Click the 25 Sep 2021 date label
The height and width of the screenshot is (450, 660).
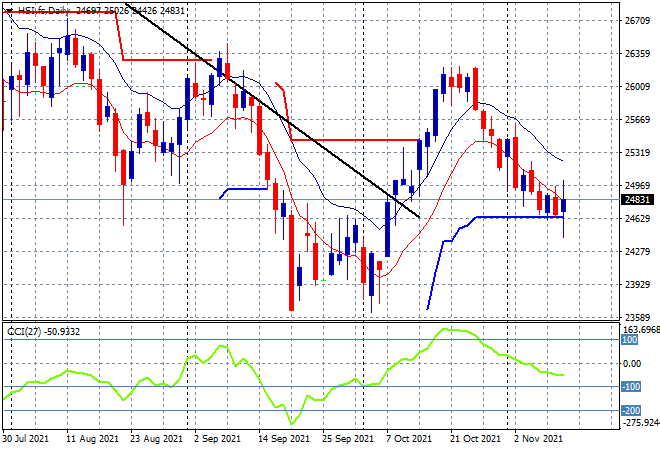(348, 439)
